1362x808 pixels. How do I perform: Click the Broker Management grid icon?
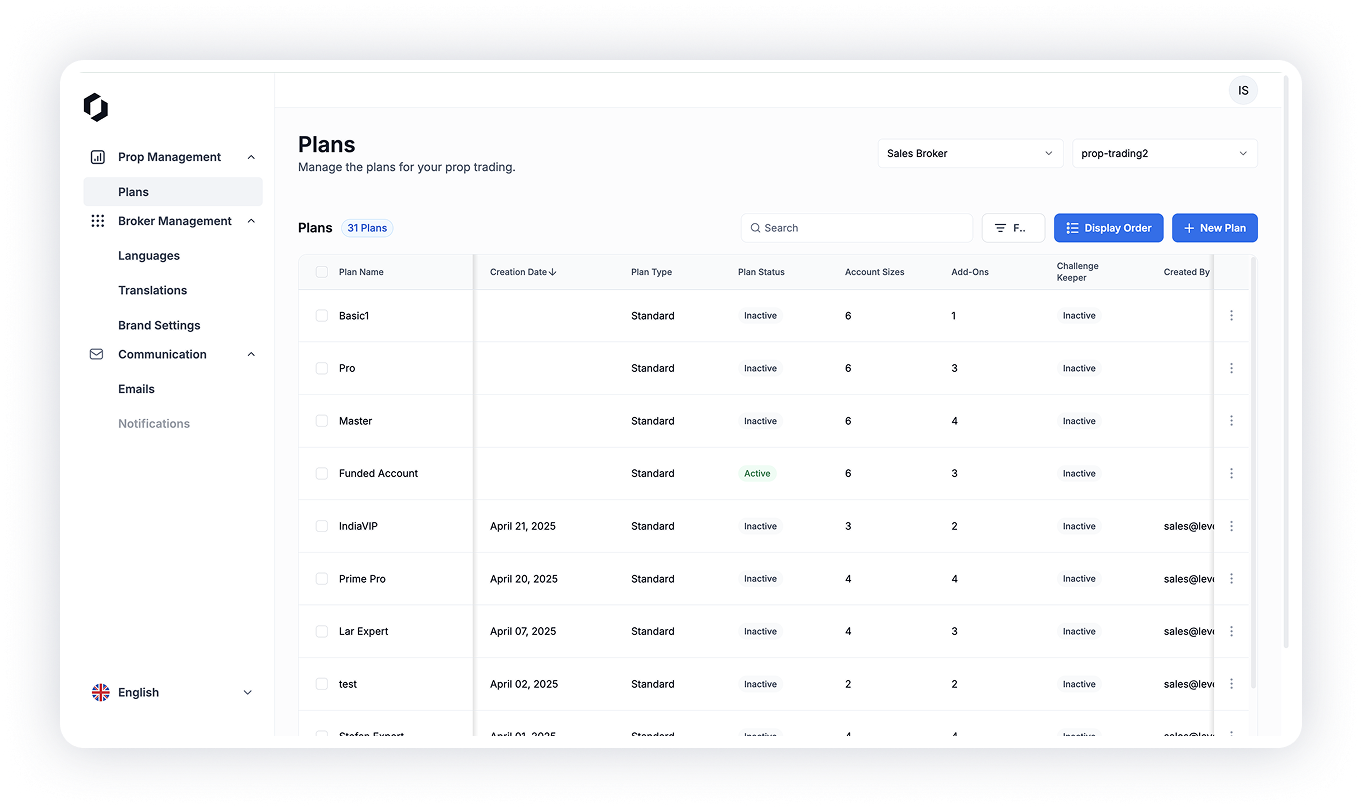97,221
